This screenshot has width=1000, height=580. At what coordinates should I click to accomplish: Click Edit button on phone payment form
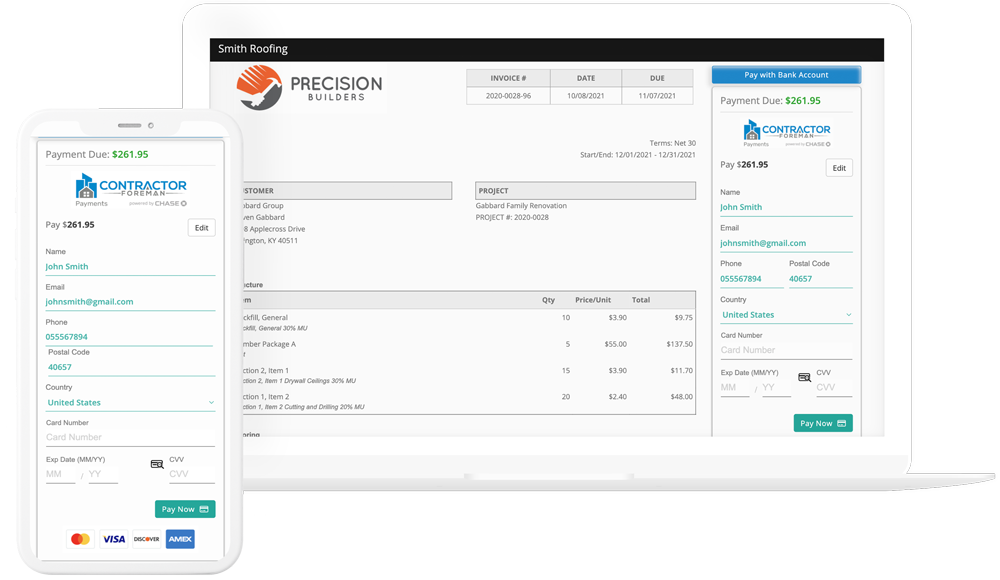click(201, 228)
